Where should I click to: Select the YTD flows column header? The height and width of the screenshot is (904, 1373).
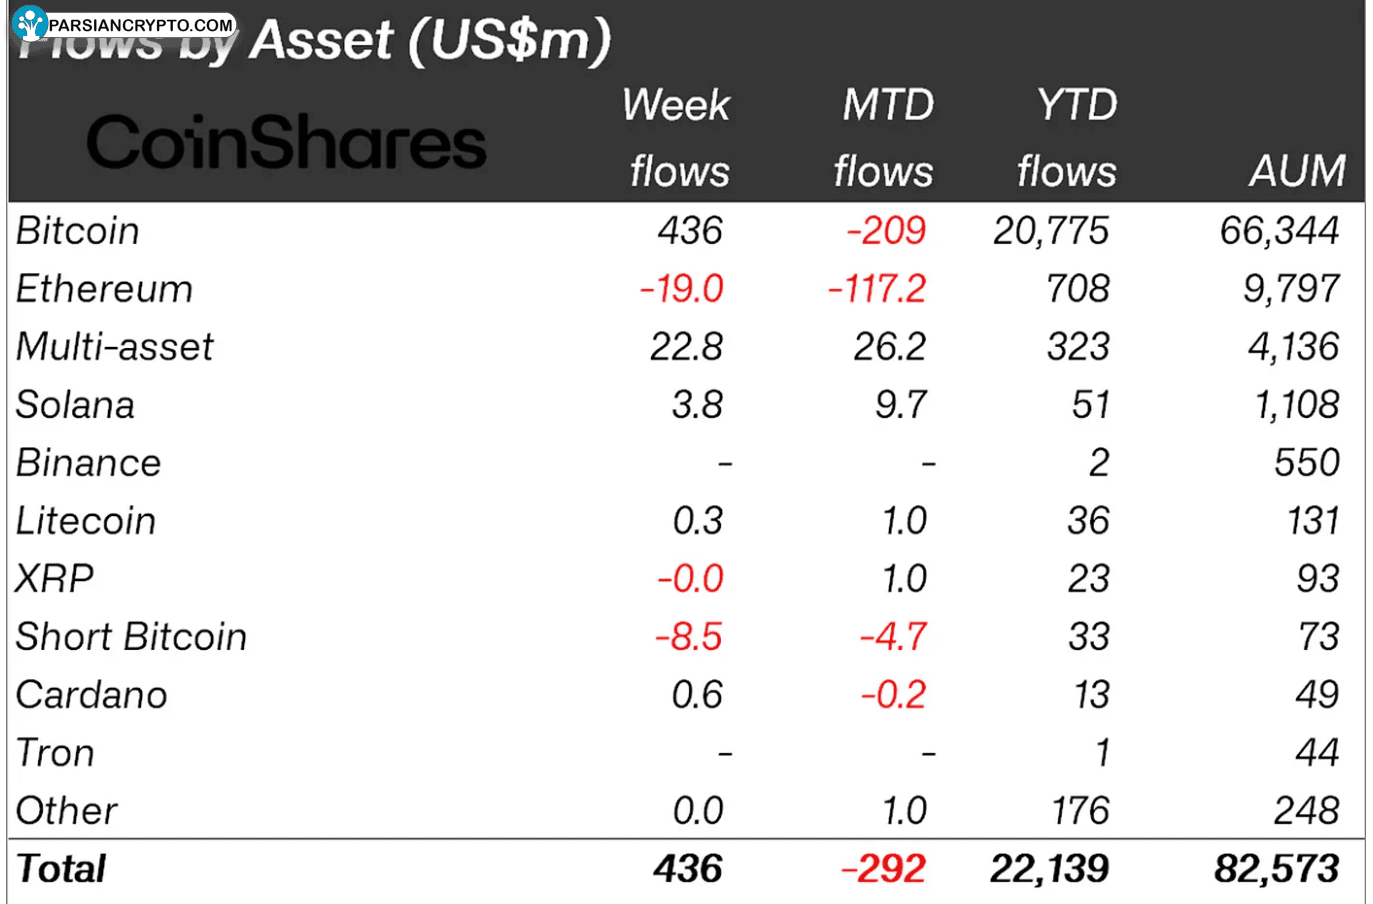(1067, 138)
